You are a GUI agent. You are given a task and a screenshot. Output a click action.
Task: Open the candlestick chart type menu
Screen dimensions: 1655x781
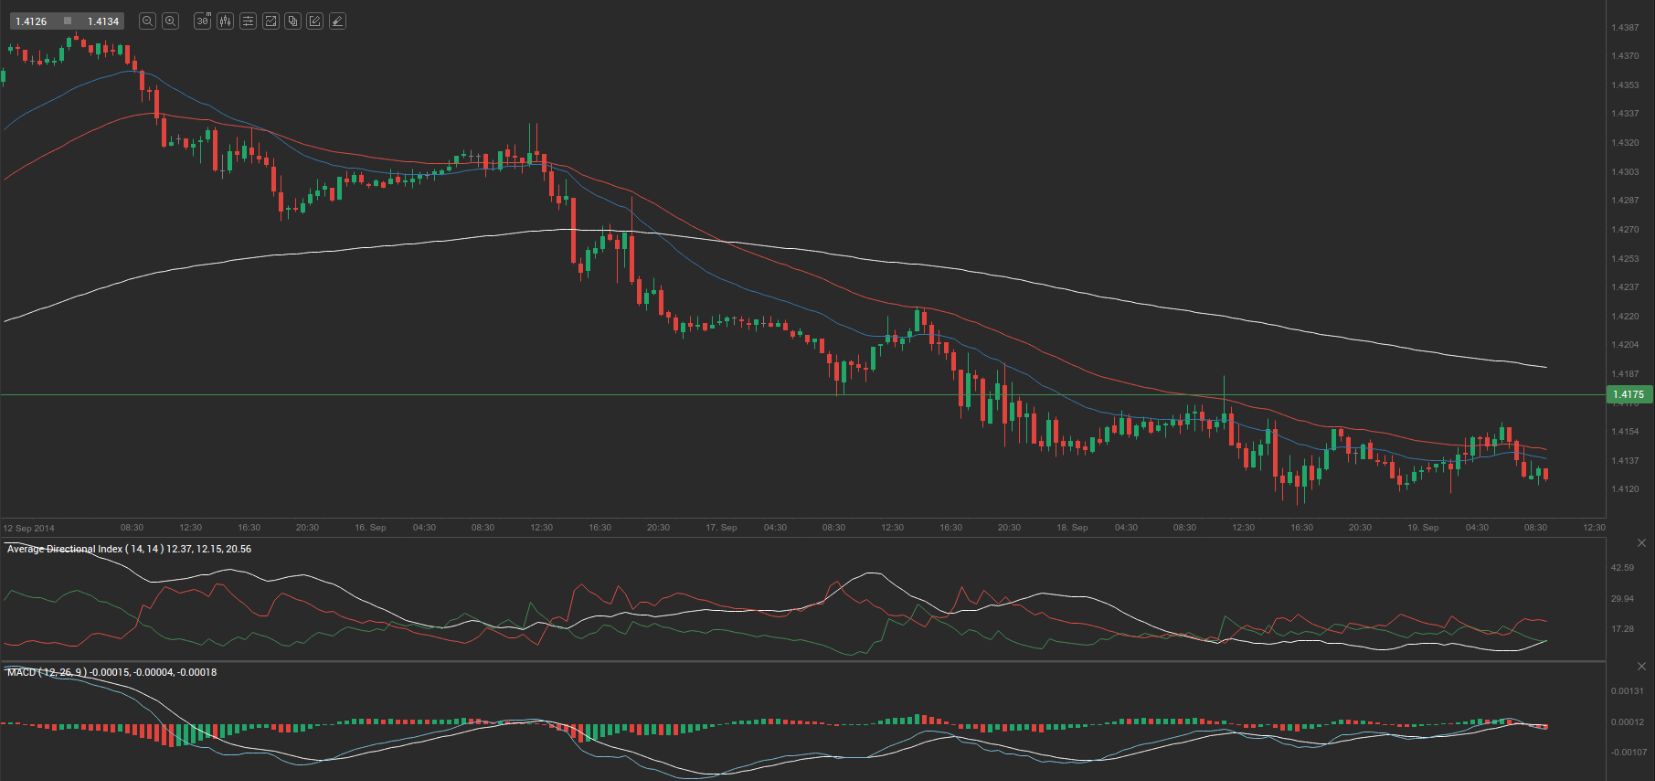[225, 21]
